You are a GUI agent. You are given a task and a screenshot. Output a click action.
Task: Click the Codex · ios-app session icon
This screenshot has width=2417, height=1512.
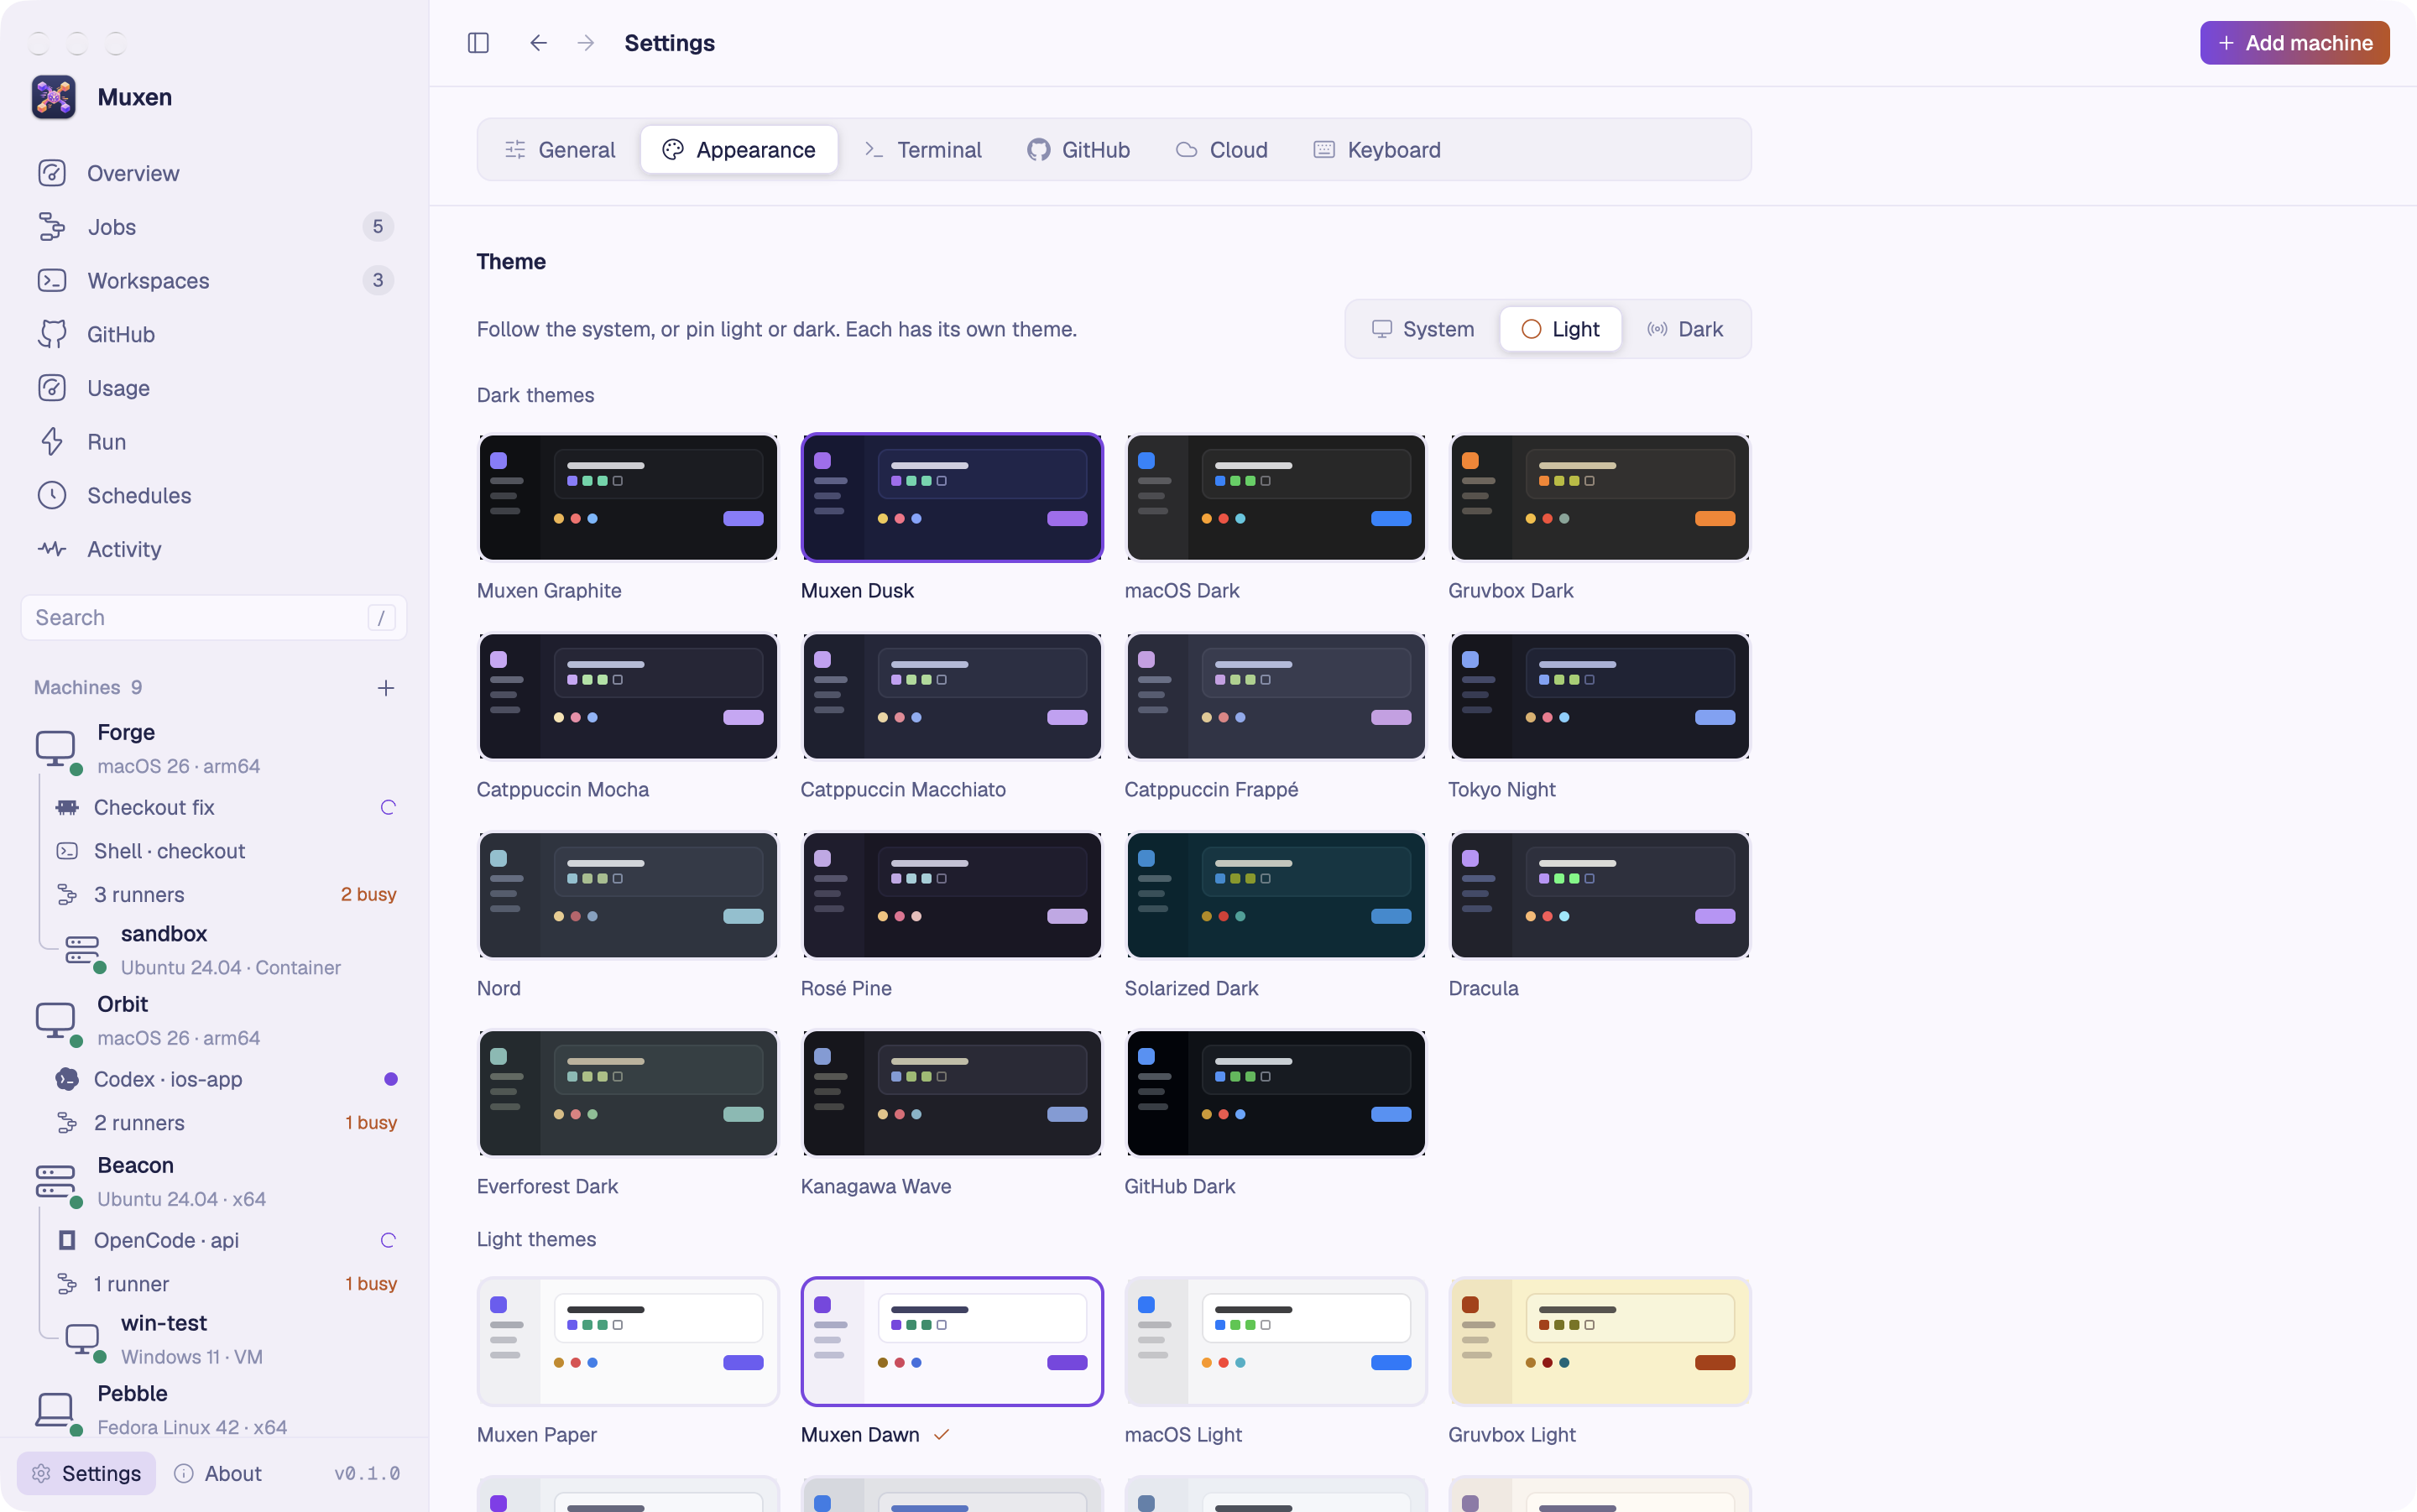coord(67,1079)
